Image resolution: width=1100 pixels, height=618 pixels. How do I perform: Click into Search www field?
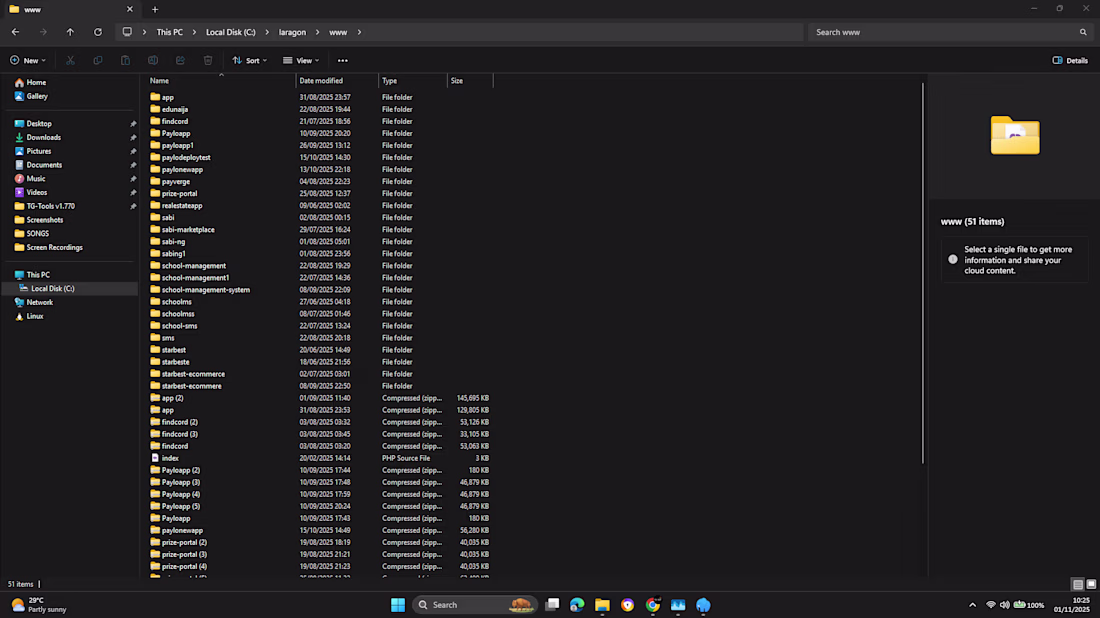944,32
